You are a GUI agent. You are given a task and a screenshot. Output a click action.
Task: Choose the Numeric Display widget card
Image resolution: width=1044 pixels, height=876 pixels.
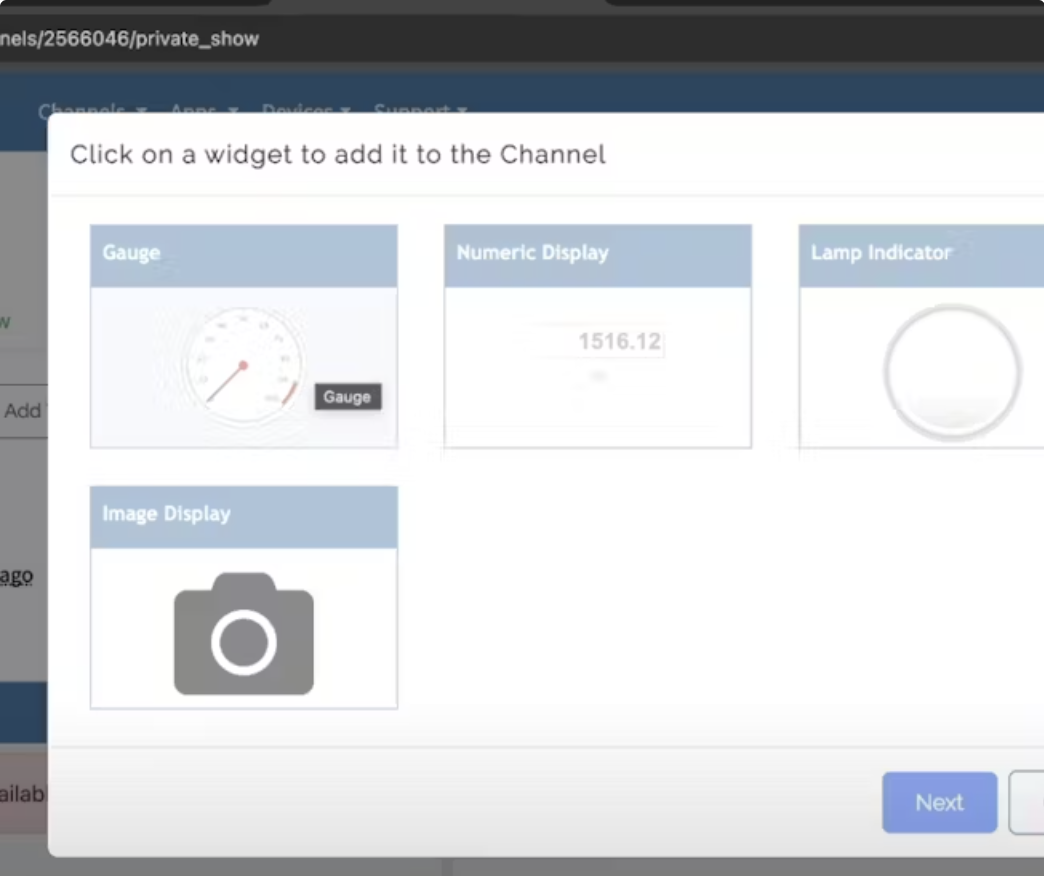pos(598,336)
